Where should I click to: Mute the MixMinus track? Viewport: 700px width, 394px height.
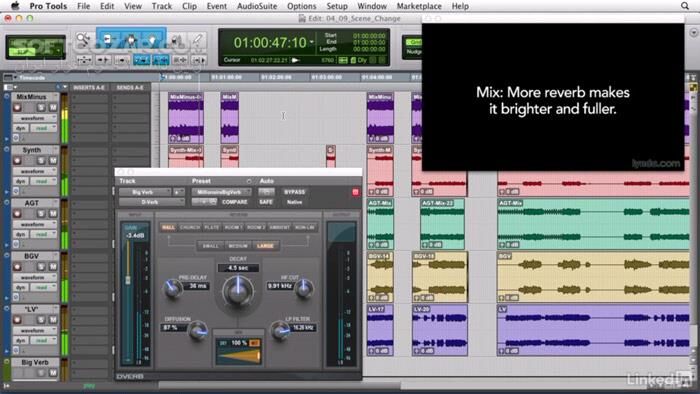[53, 108]
